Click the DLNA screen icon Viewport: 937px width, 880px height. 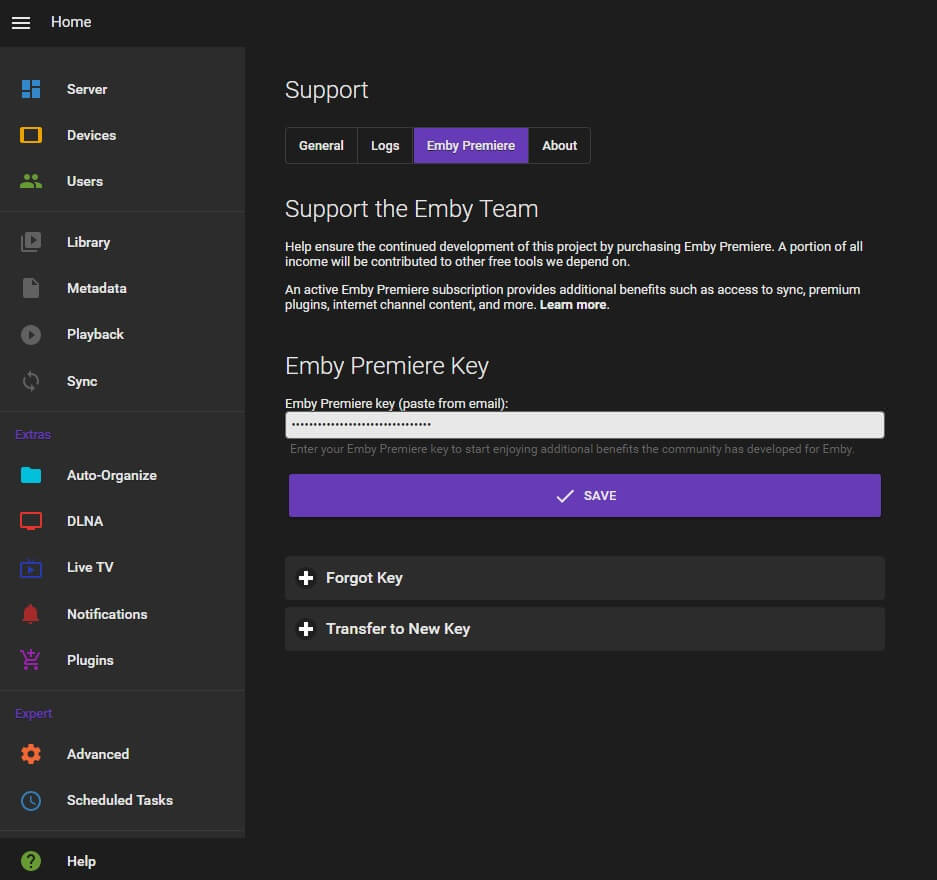tap(30, 521)
